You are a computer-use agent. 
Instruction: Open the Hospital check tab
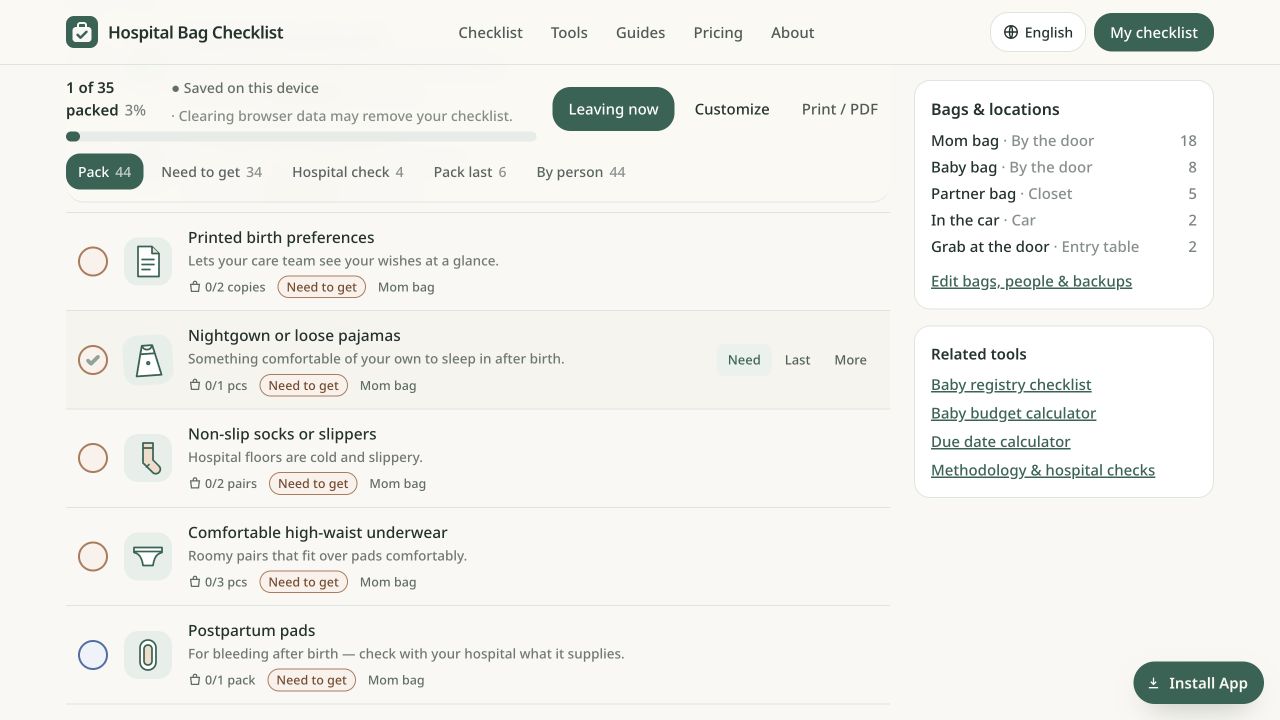click(x=348, y=172)
